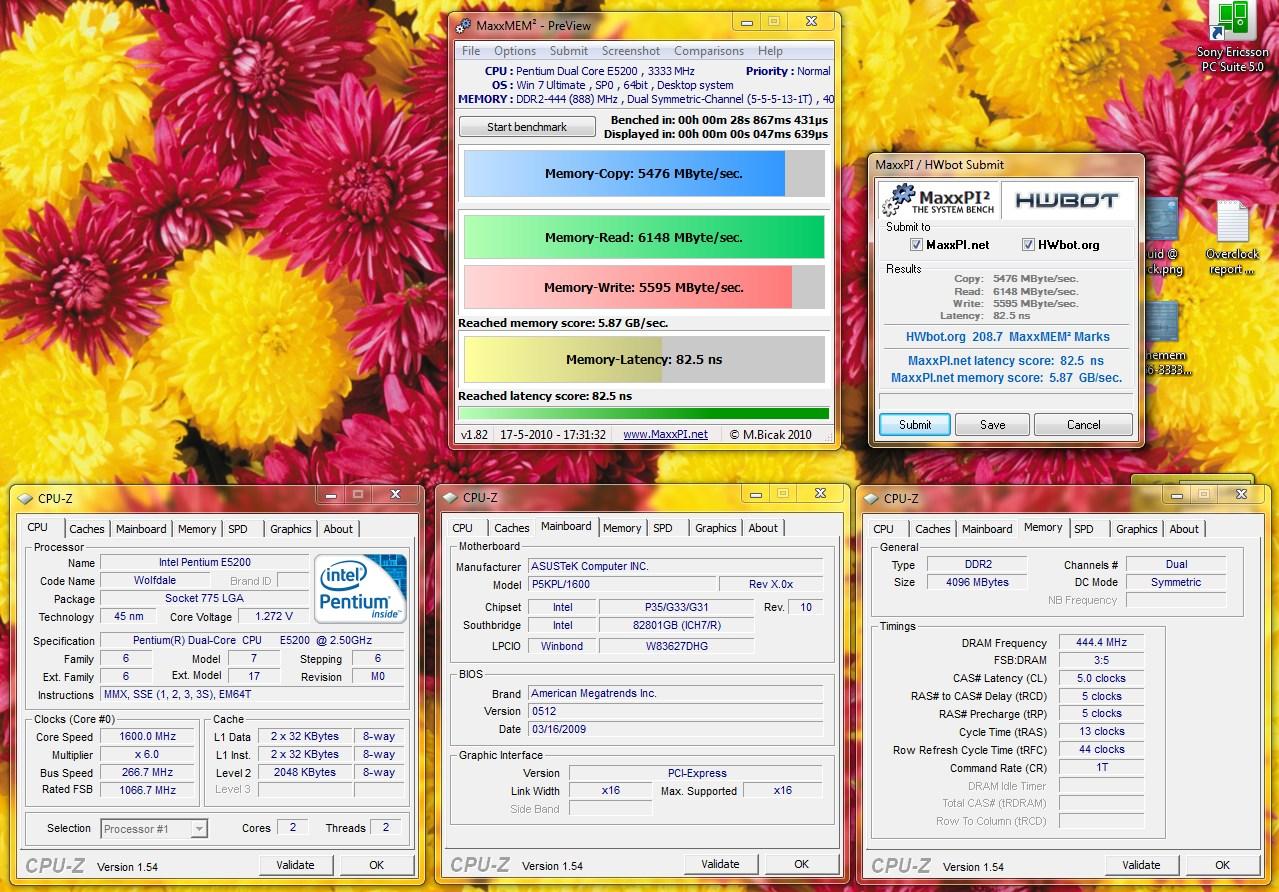Image resolution: width=1279 pixels, height=892 pixels.
Task: Open the File menu in MaxxMEM²
Action: pyautogui.click(x=471, y=51)
